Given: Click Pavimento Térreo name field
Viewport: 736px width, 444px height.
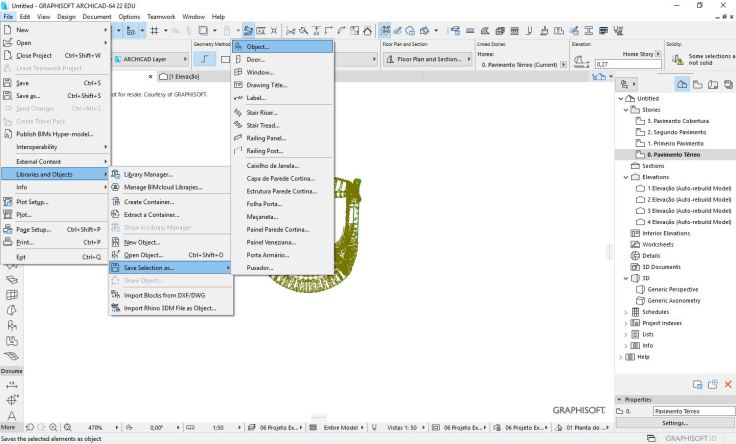Looking at the screenshot, I should click(x=693, y=411).
